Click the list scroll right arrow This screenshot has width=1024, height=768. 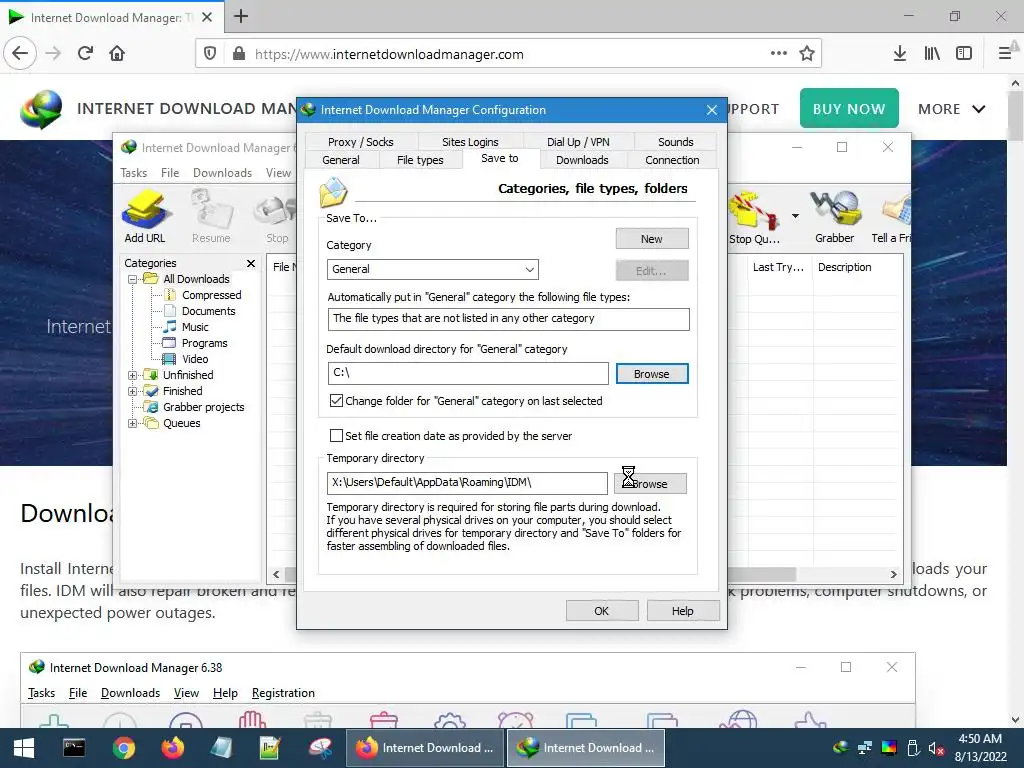(x=893, y=575)
